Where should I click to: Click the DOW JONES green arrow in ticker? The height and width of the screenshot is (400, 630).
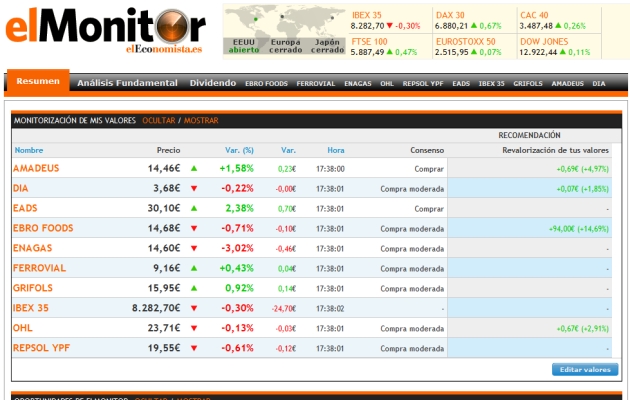[x=562, y=52]
